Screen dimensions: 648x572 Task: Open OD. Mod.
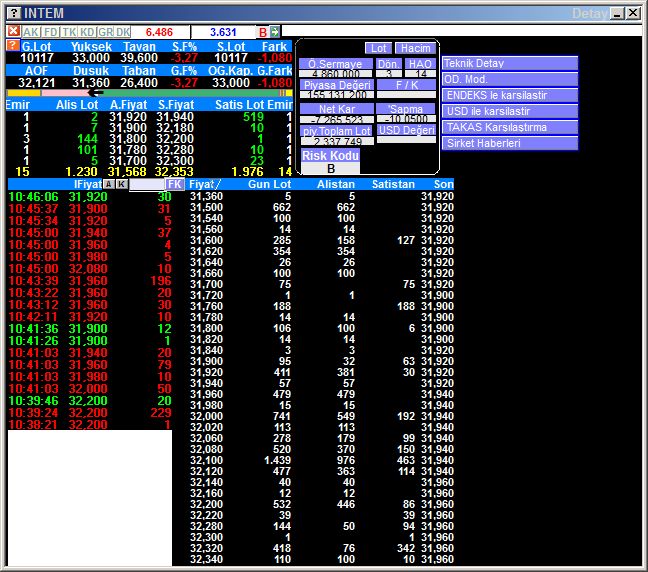point(510,79)
